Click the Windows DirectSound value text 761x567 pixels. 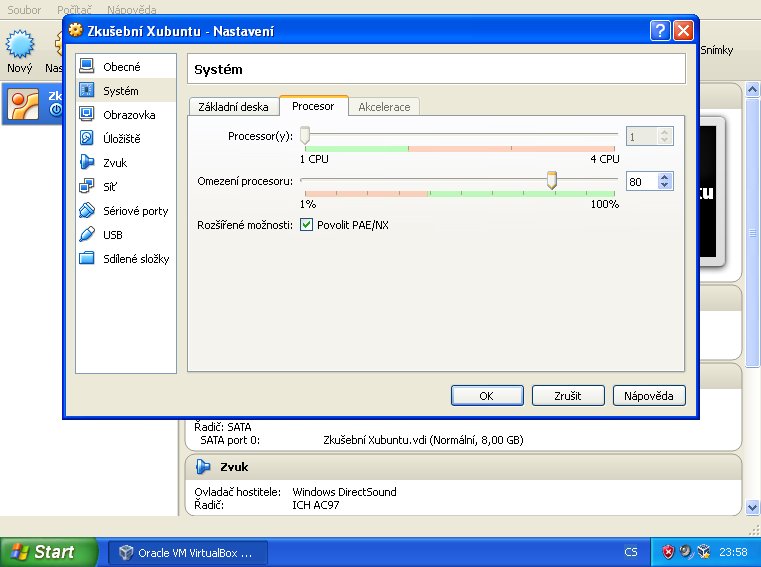344,492
